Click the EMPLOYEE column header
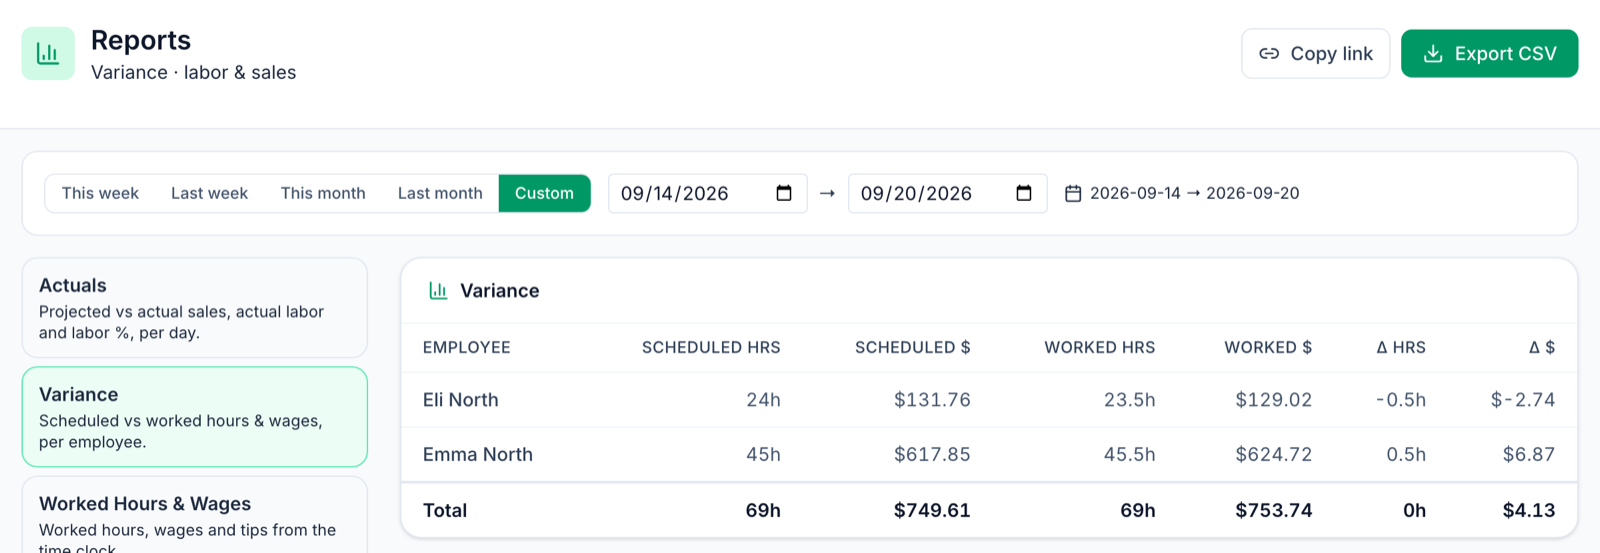The width and height of the screenshot is (1600, 553). pos(466,348)
